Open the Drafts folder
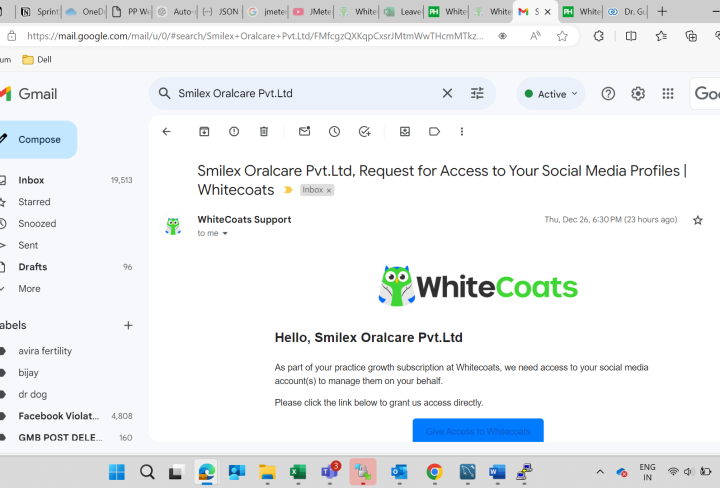720x488 pixels. (33, 267)
